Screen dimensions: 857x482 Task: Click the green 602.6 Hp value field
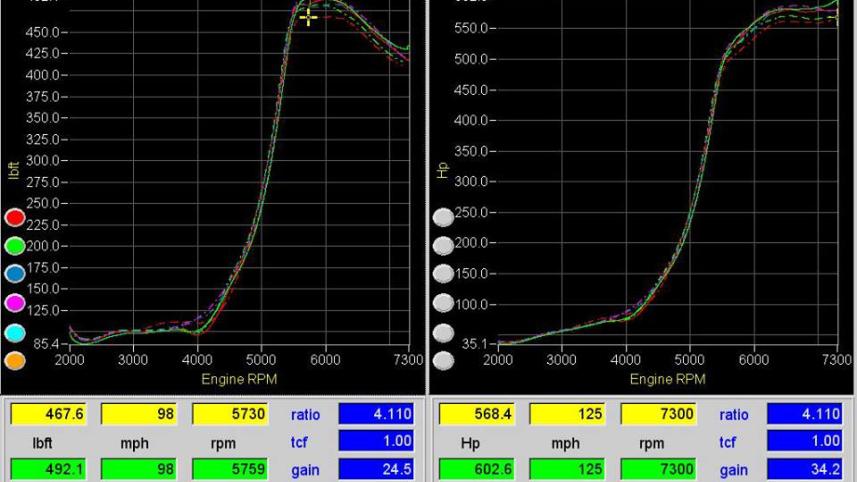tap(475, 469)
